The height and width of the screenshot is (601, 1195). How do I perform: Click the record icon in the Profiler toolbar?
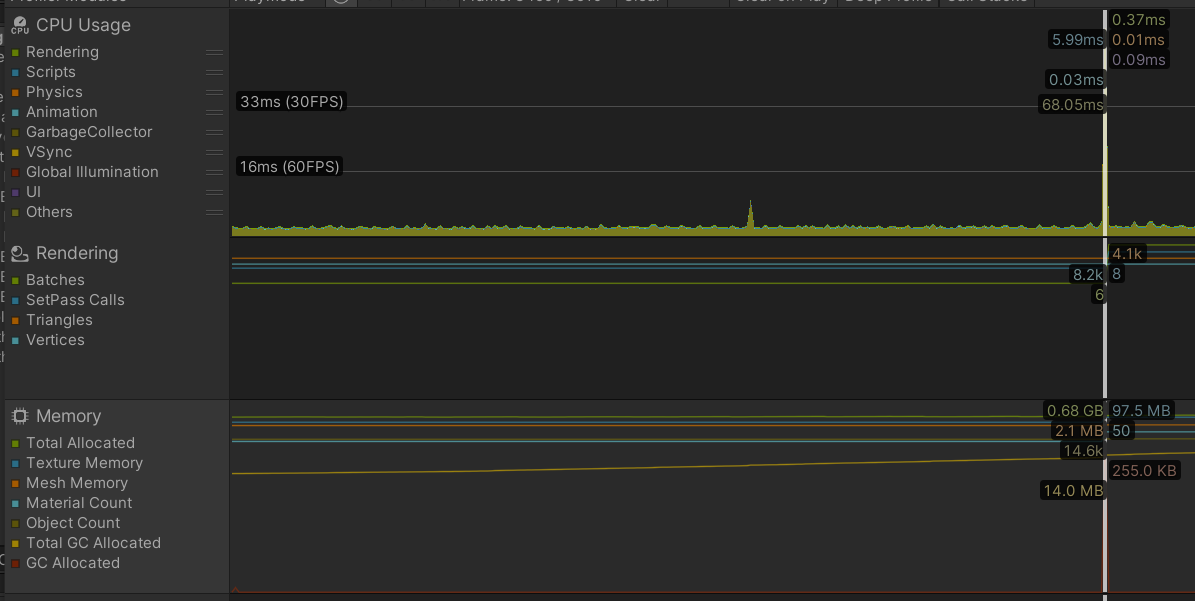coord(341,3)
